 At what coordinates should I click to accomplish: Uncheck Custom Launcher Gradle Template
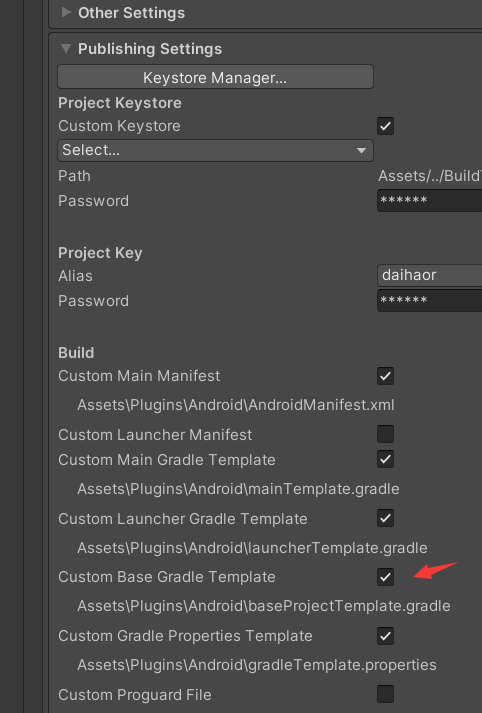(385, 518)
